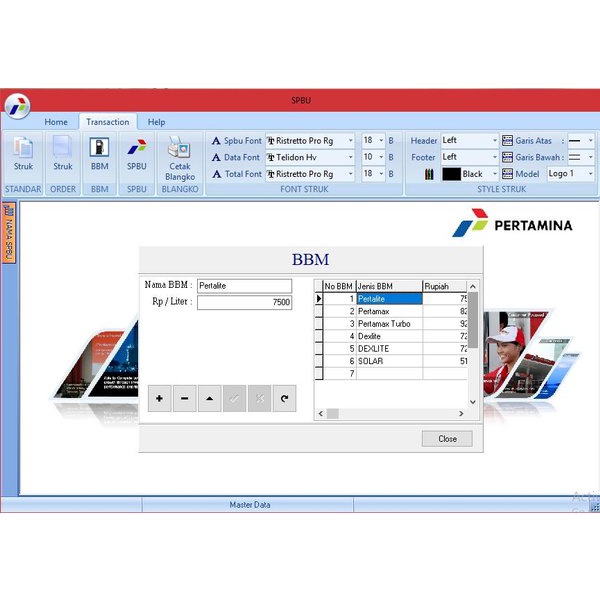Click the No BBM column header
This screenshot has width=600, height=600.
pos(339,286)
